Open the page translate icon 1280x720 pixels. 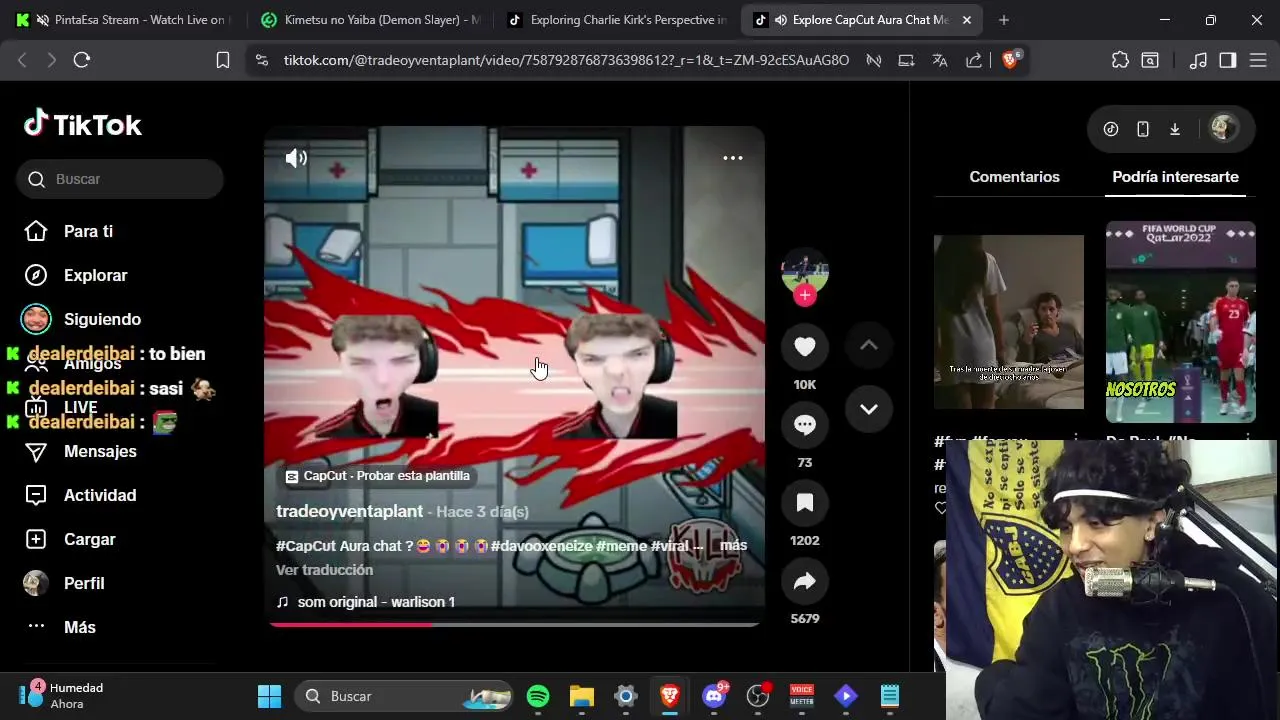coord(940,60)
